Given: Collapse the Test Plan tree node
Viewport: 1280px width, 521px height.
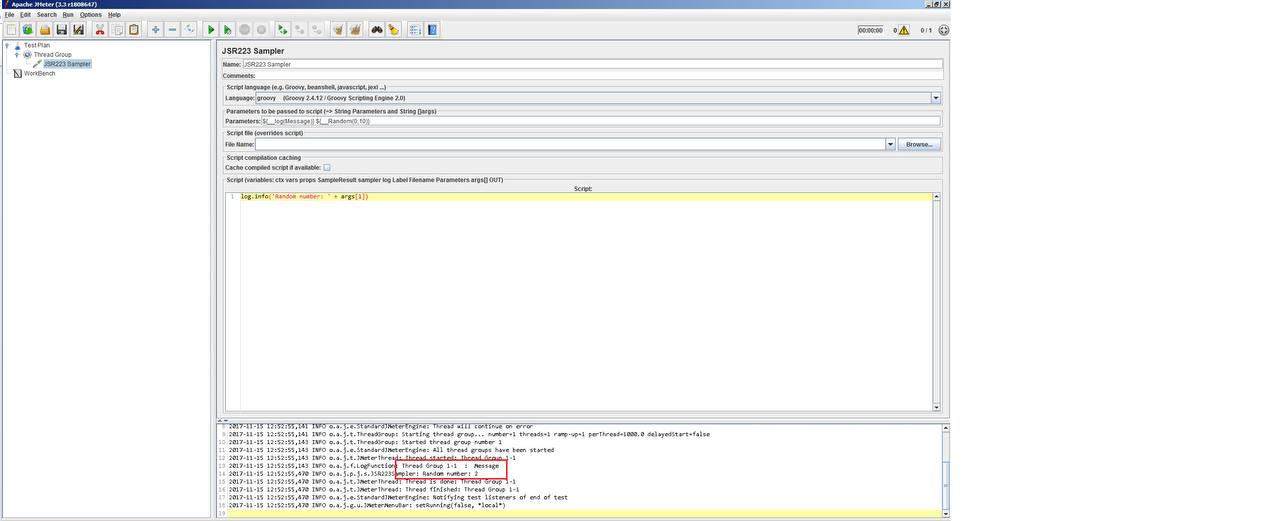Looking at the screenshot, I should pyautogui.click(x=7, y=45).
